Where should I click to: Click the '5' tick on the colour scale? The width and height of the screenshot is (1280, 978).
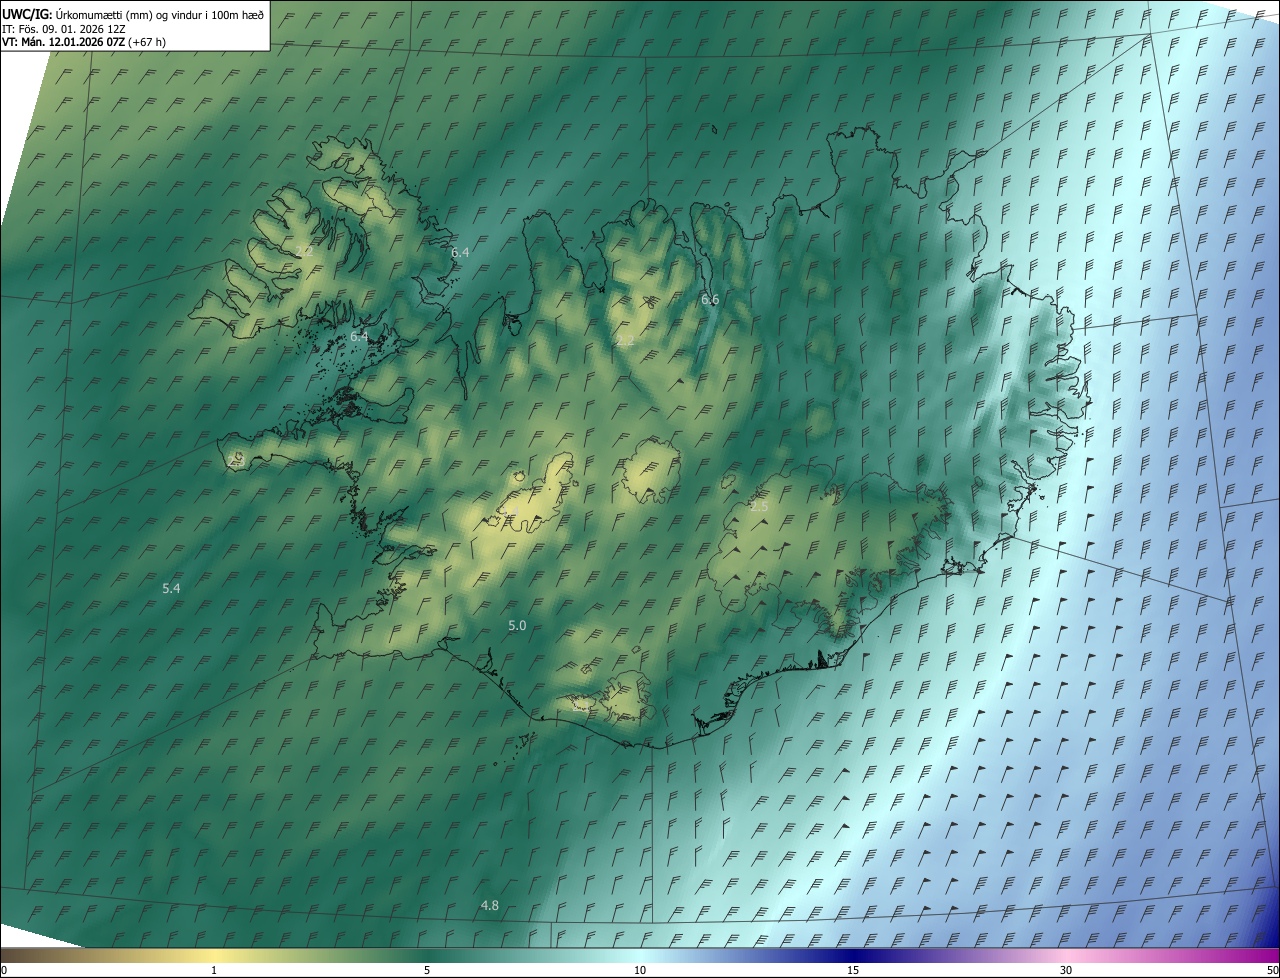pos(427,970)
